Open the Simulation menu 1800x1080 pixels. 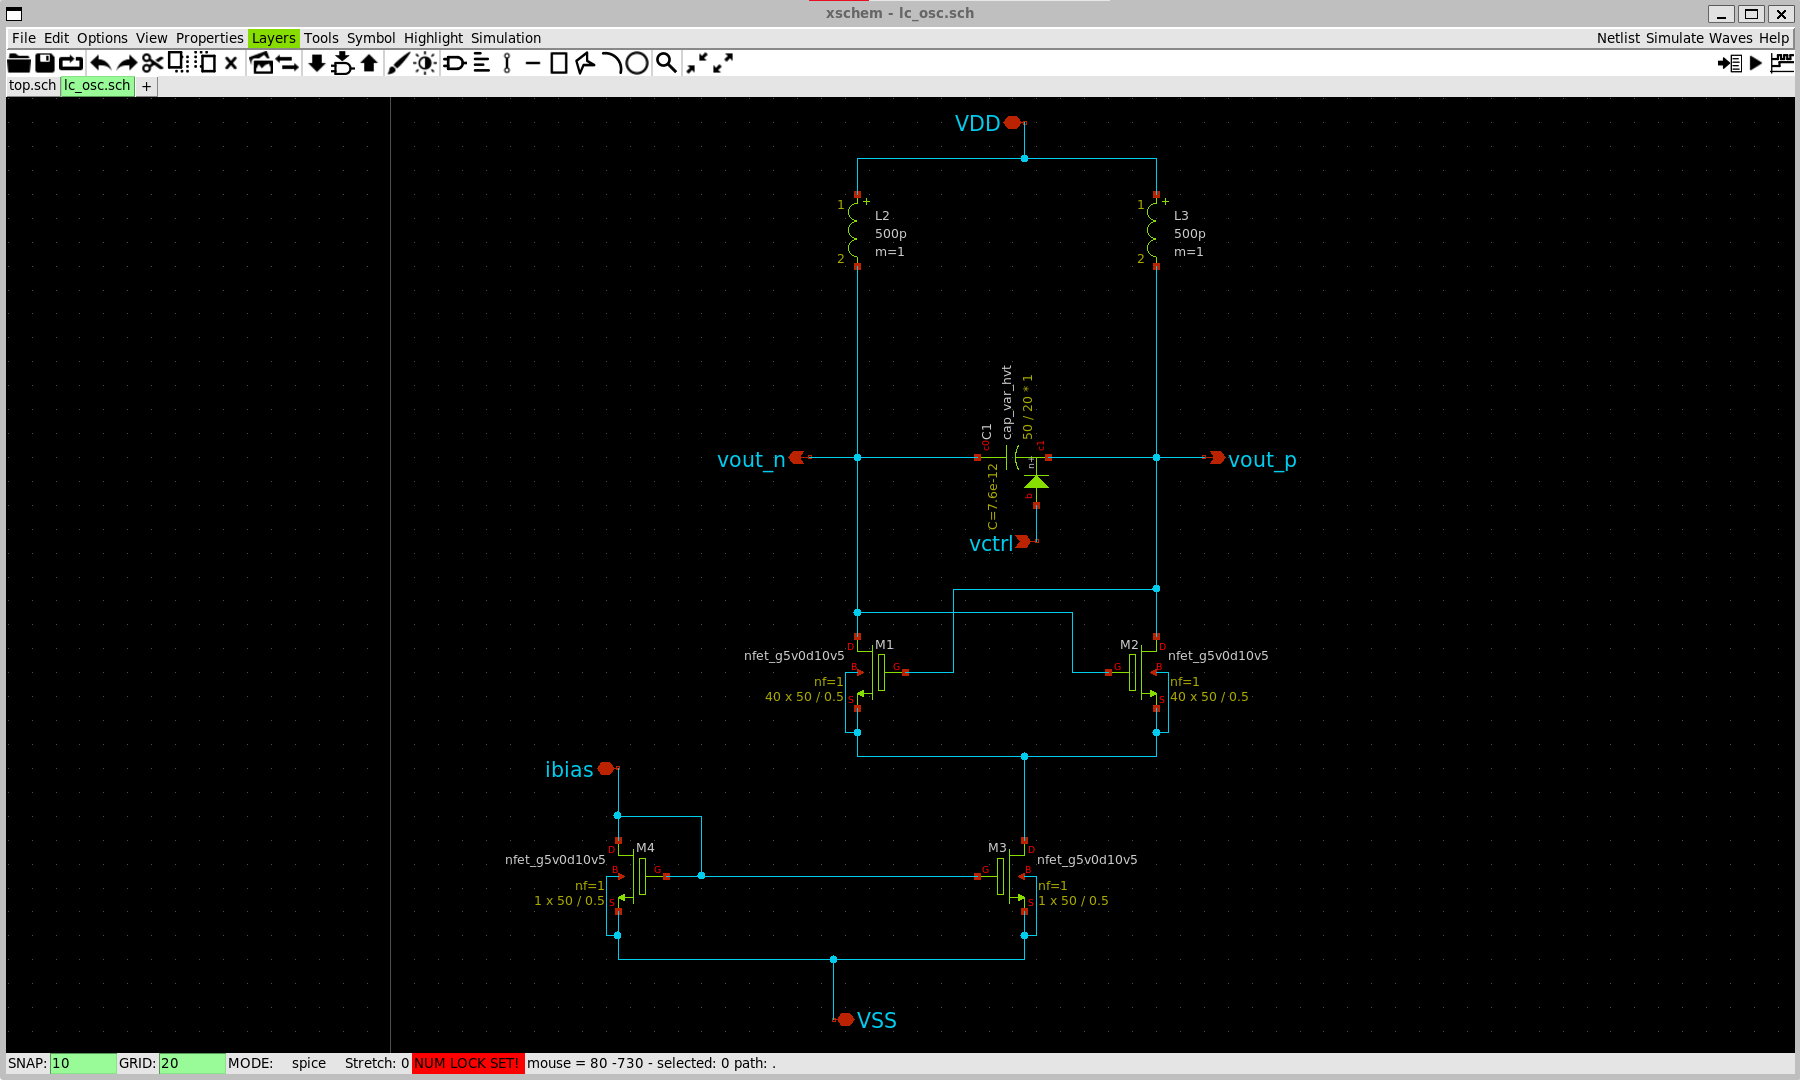[506, 38]
